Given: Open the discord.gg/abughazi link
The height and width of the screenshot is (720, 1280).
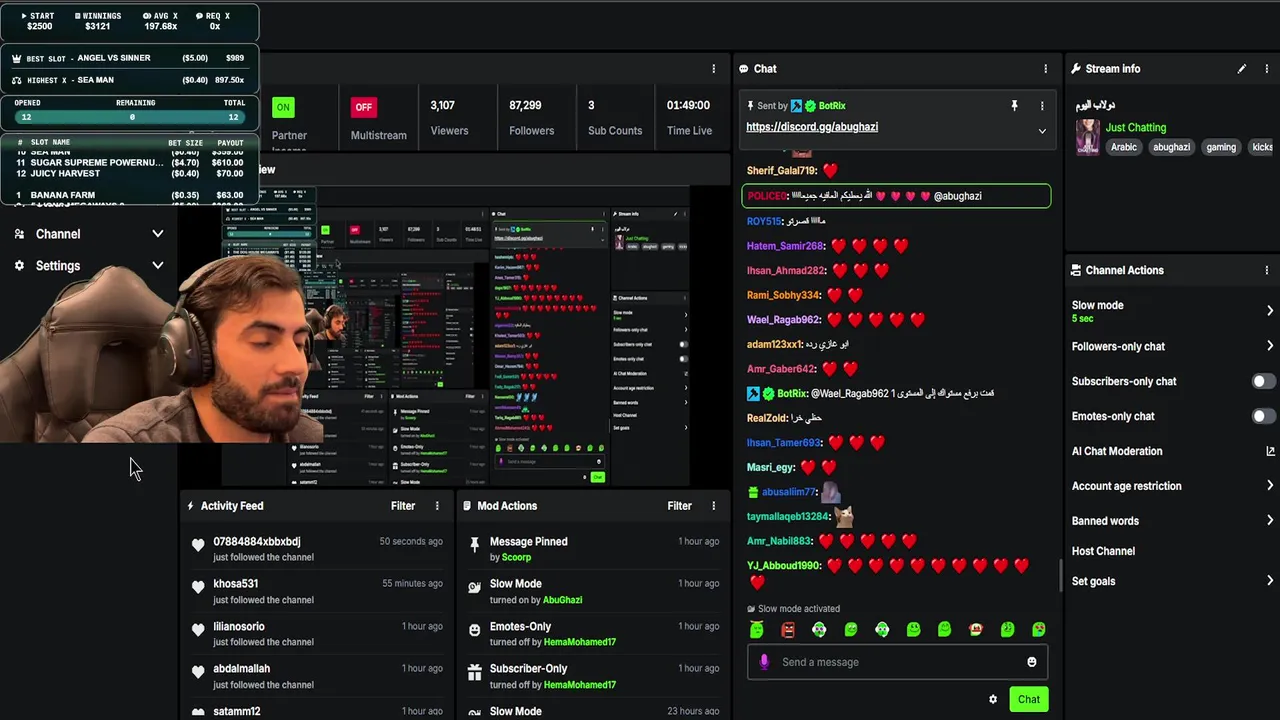Looking at the screenshot, I should pos(812,127).
